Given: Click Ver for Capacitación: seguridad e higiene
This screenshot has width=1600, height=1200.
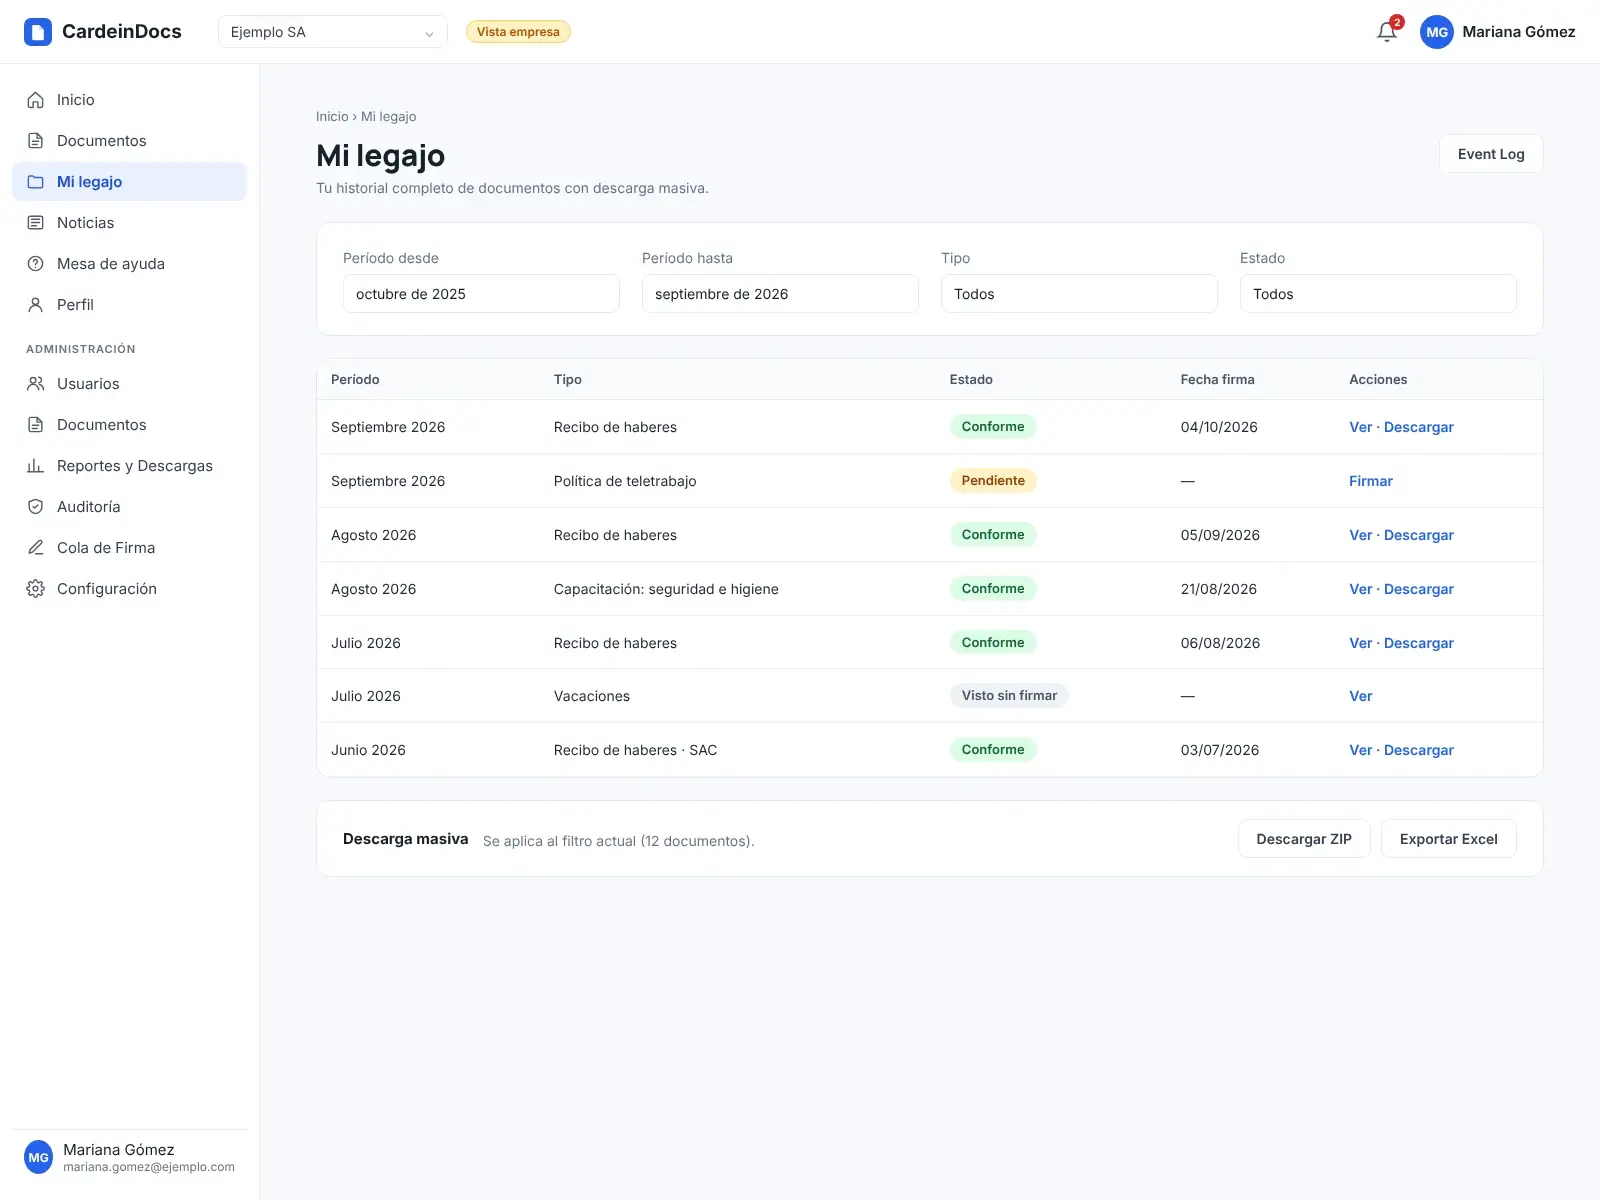Looking at the screenshot, I should pos(1361,589).
